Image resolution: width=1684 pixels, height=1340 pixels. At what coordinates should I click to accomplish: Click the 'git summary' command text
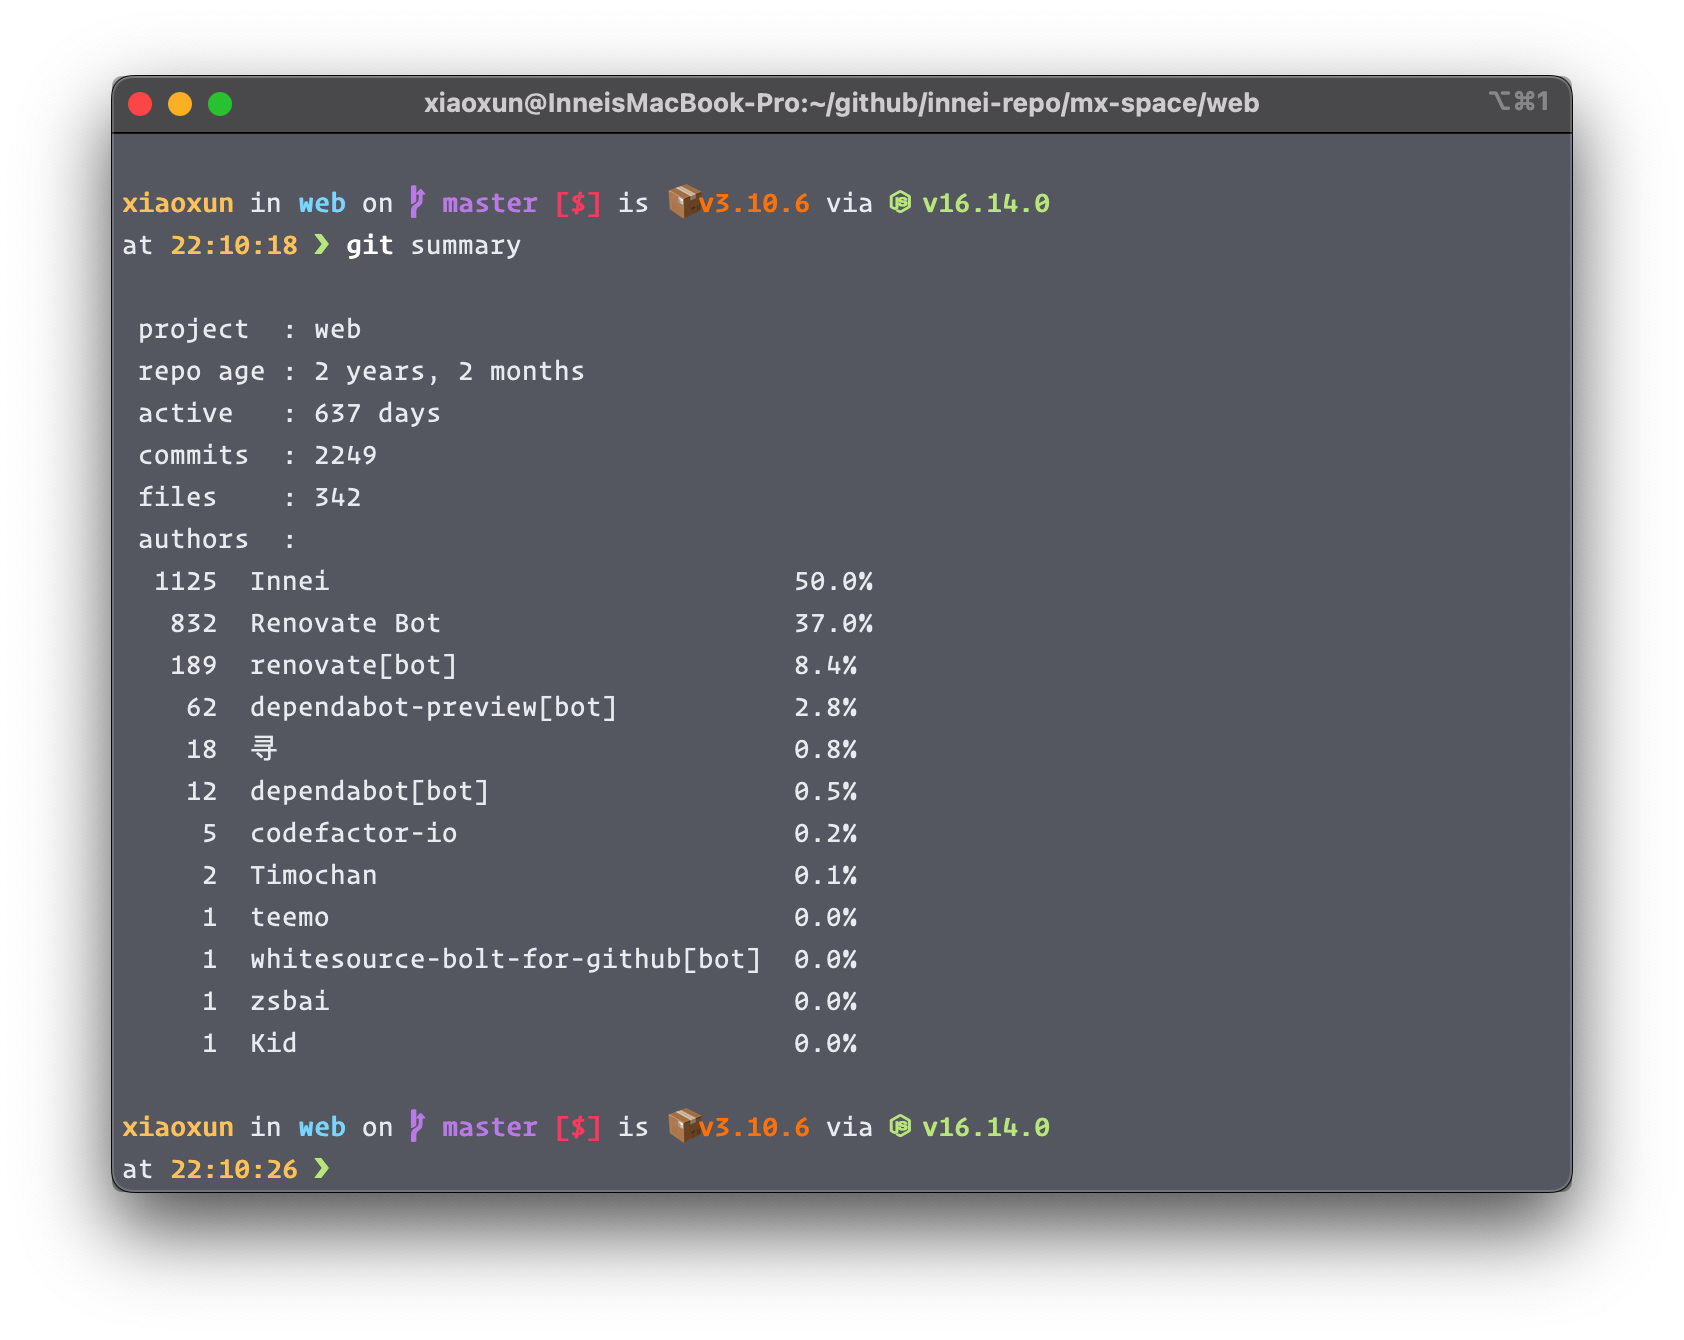(433, 245)
